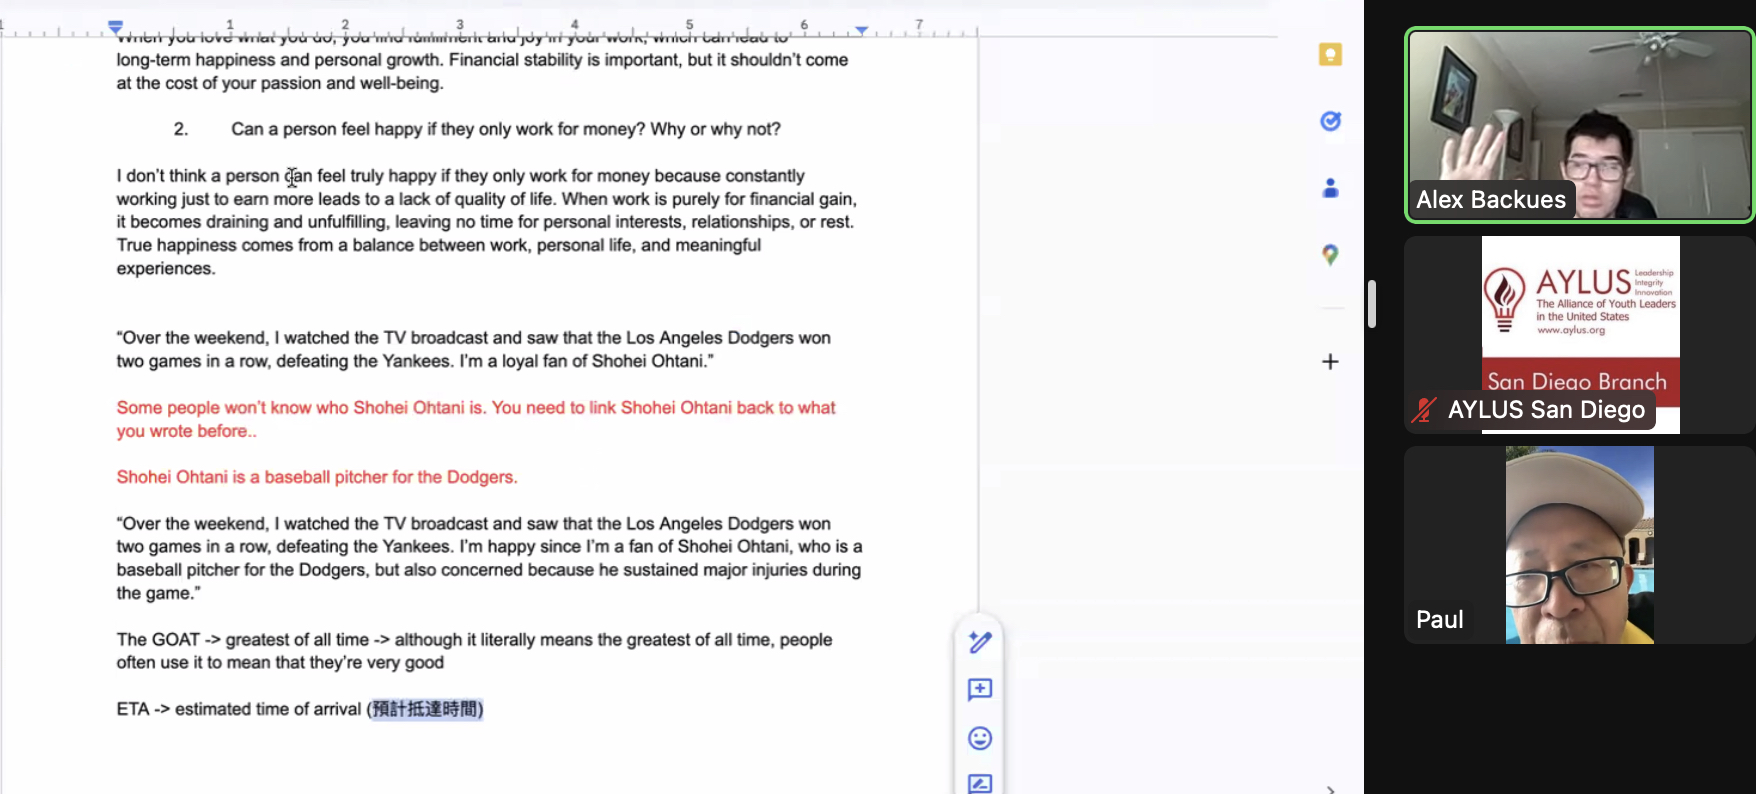Click the red line 'Some people won't know who'

476,408
